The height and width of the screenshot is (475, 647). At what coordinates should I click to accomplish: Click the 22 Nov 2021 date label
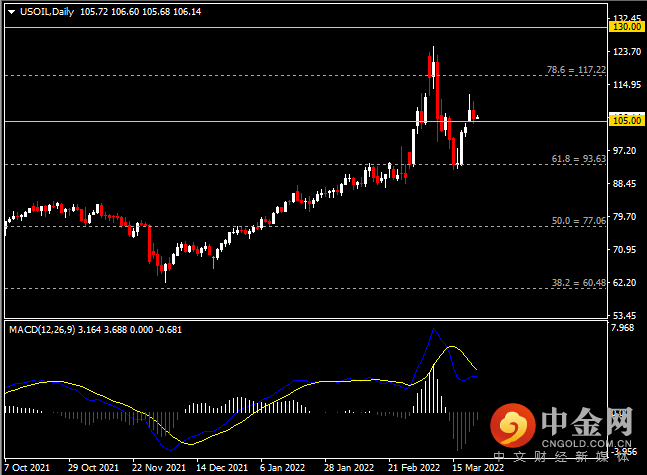click(159, 468)
